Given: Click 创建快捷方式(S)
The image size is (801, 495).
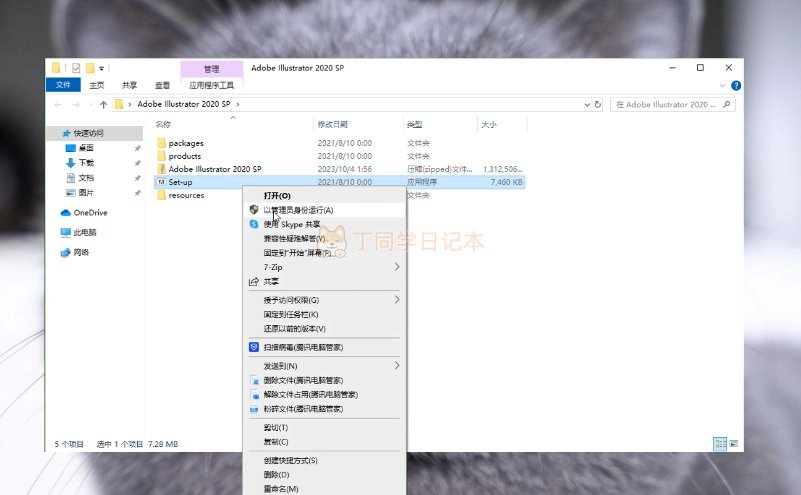Looking at the screenshot, I should (325, 460).
